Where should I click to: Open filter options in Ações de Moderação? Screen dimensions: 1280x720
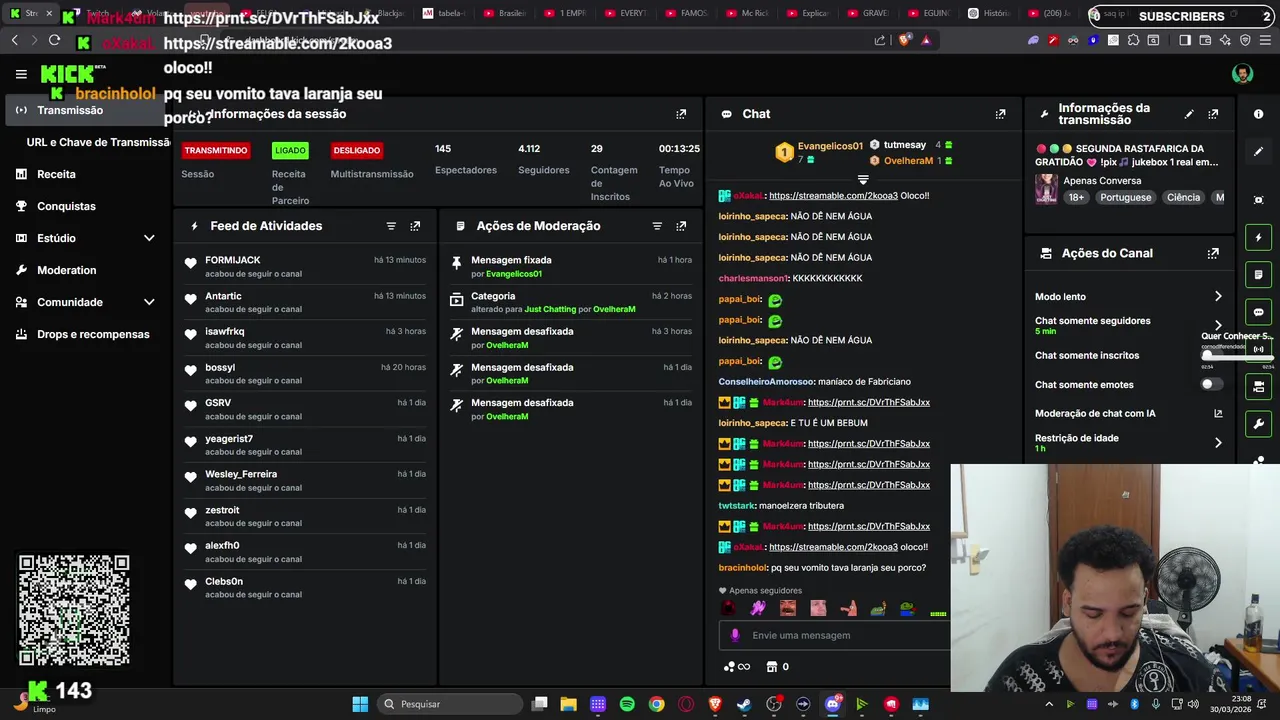(657, 226)
